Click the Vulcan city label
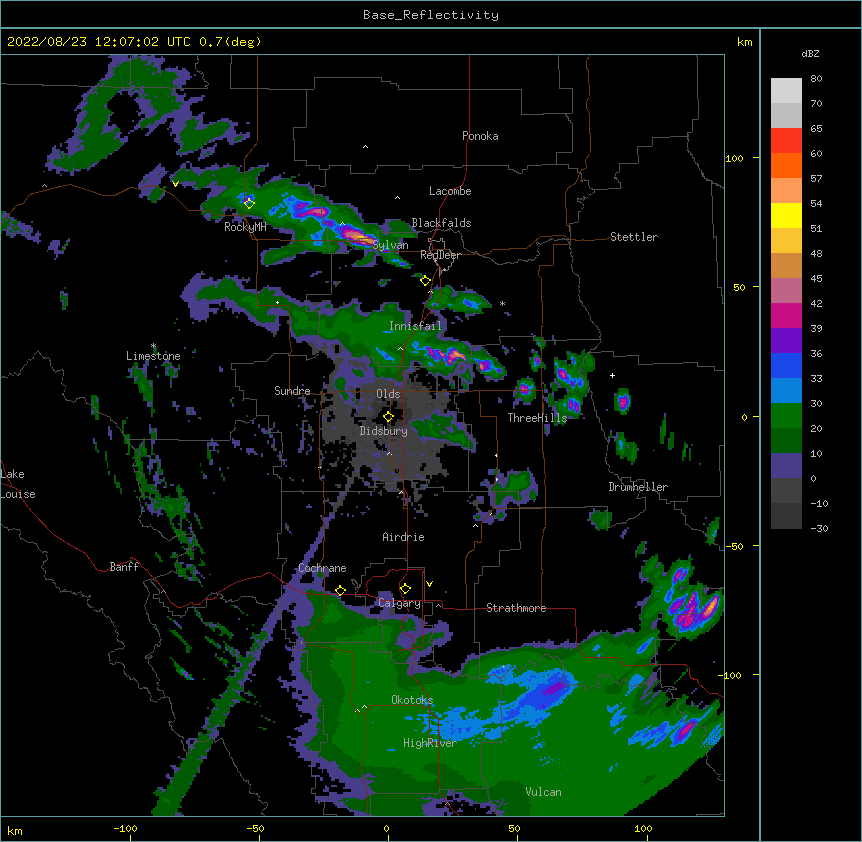862x842 pixels. [543, 792]
